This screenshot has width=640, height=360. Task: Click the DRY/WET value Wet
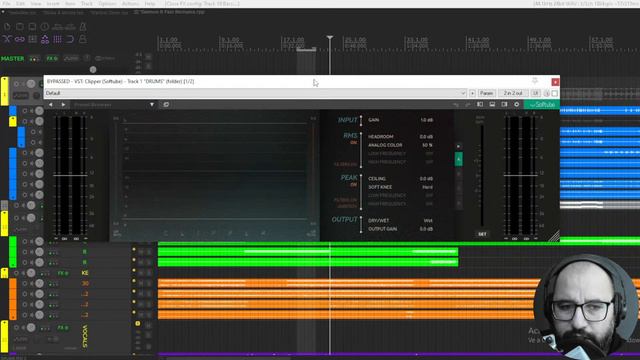[428, 221]
